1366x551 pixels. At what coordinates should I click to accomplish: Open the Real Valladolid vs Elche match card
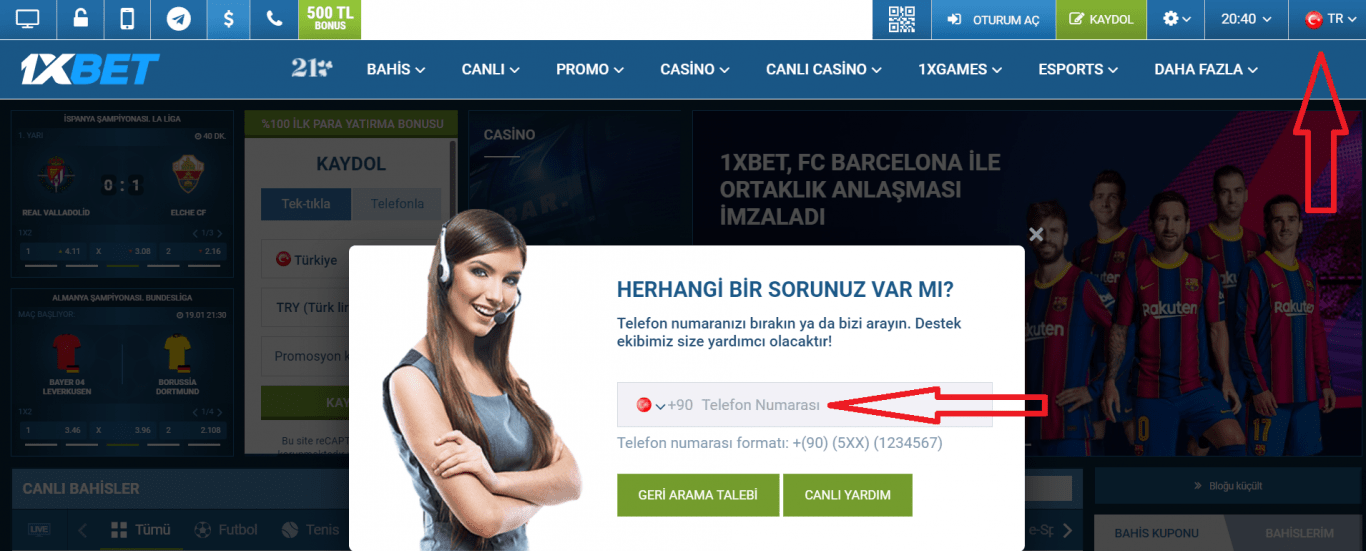tap(122, 194)
